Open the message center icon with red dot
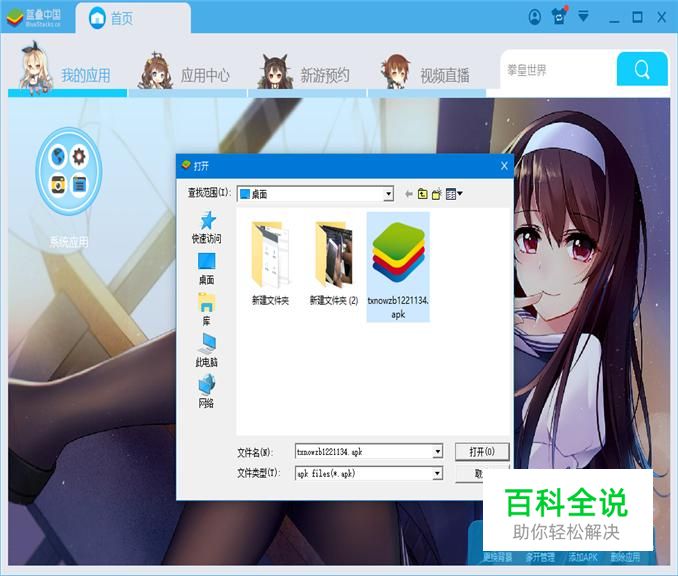The height and width of the screenshot is (576, 678). click(560, 16)
